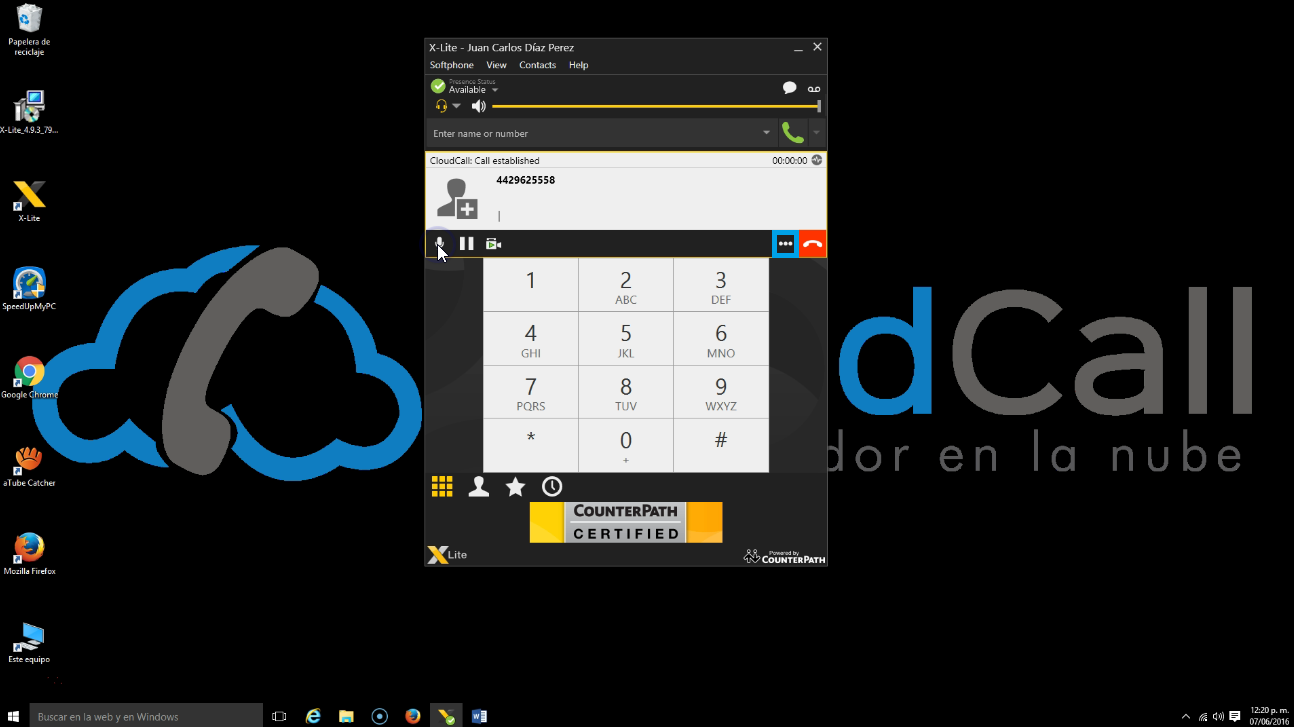Click the CounterPath Certified banner
This screenshot has width=1294, height=727.
point(626,522)
